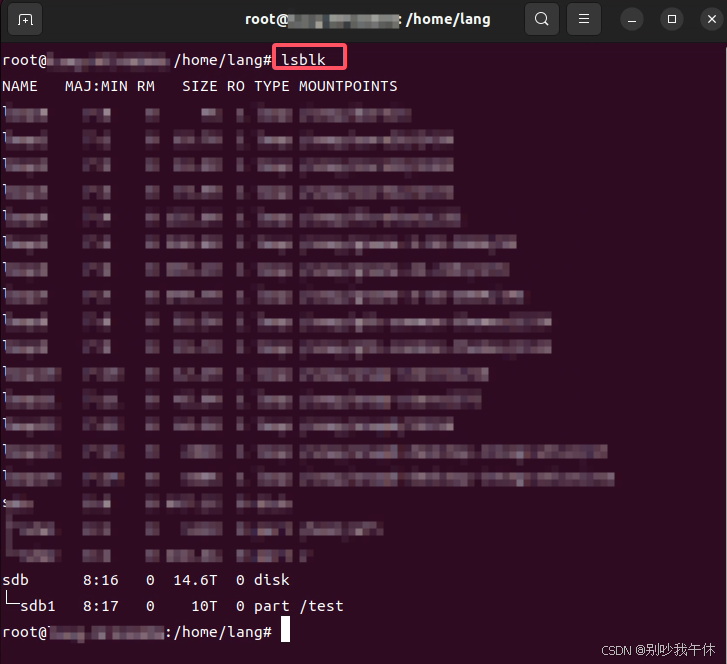
Task: Open a new terminal tab
Action: coord(25,19)
